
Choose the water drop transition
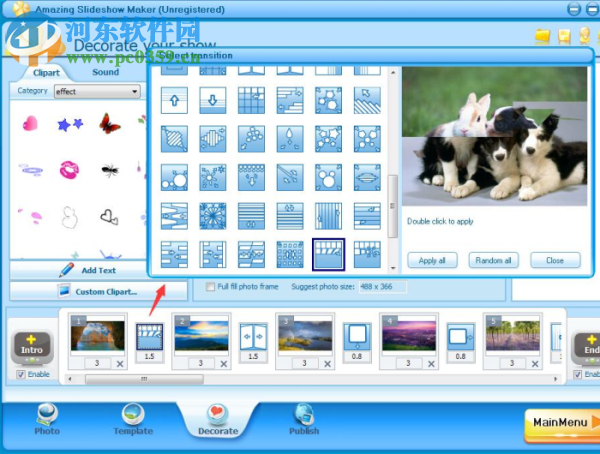(290, 139)
